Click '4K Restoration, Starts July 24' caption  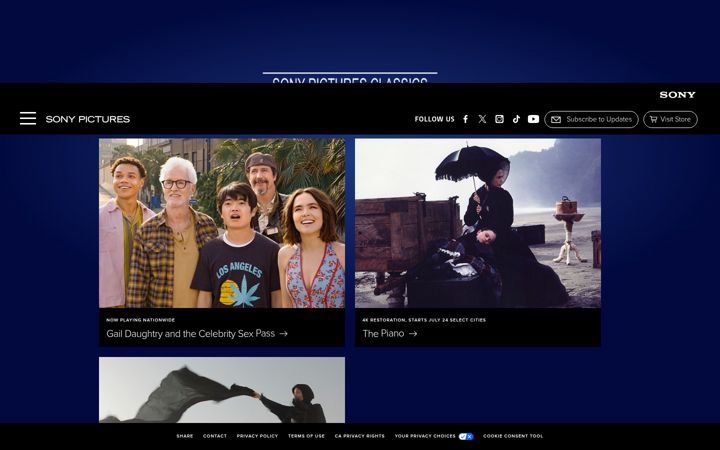pos(424,320)
